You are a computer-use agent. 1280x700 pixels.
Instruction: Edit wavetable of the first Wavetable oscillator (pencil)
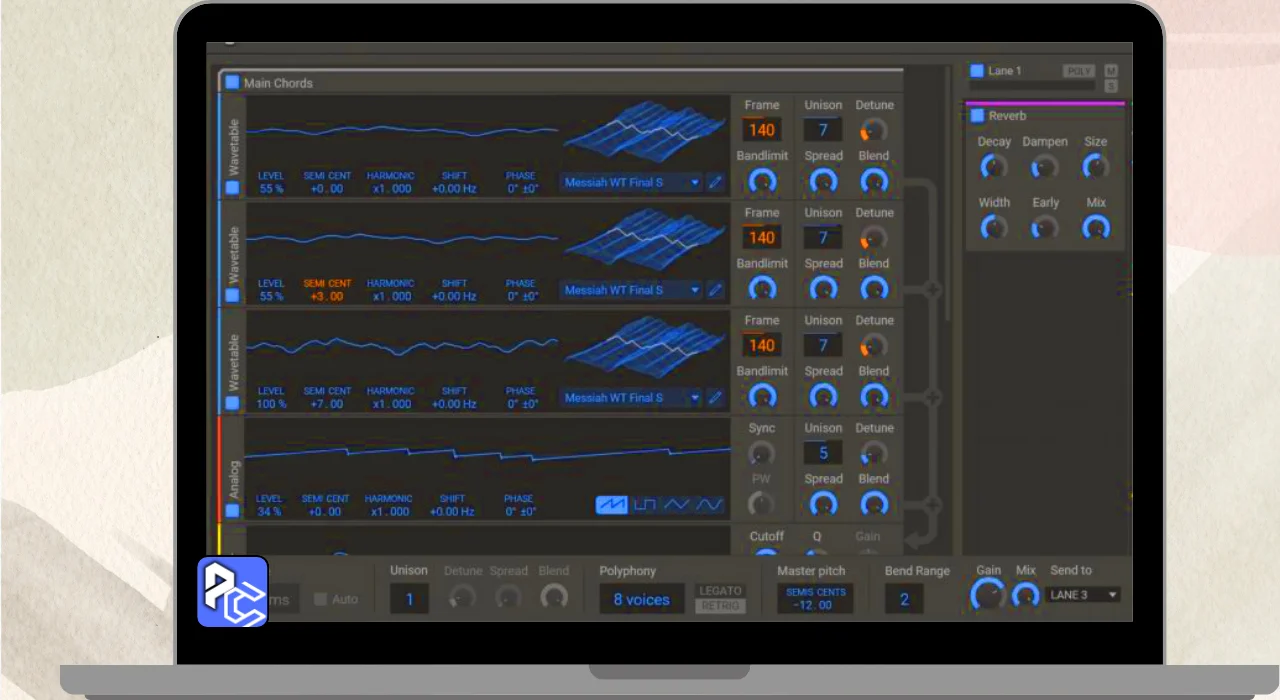(716, 182)
